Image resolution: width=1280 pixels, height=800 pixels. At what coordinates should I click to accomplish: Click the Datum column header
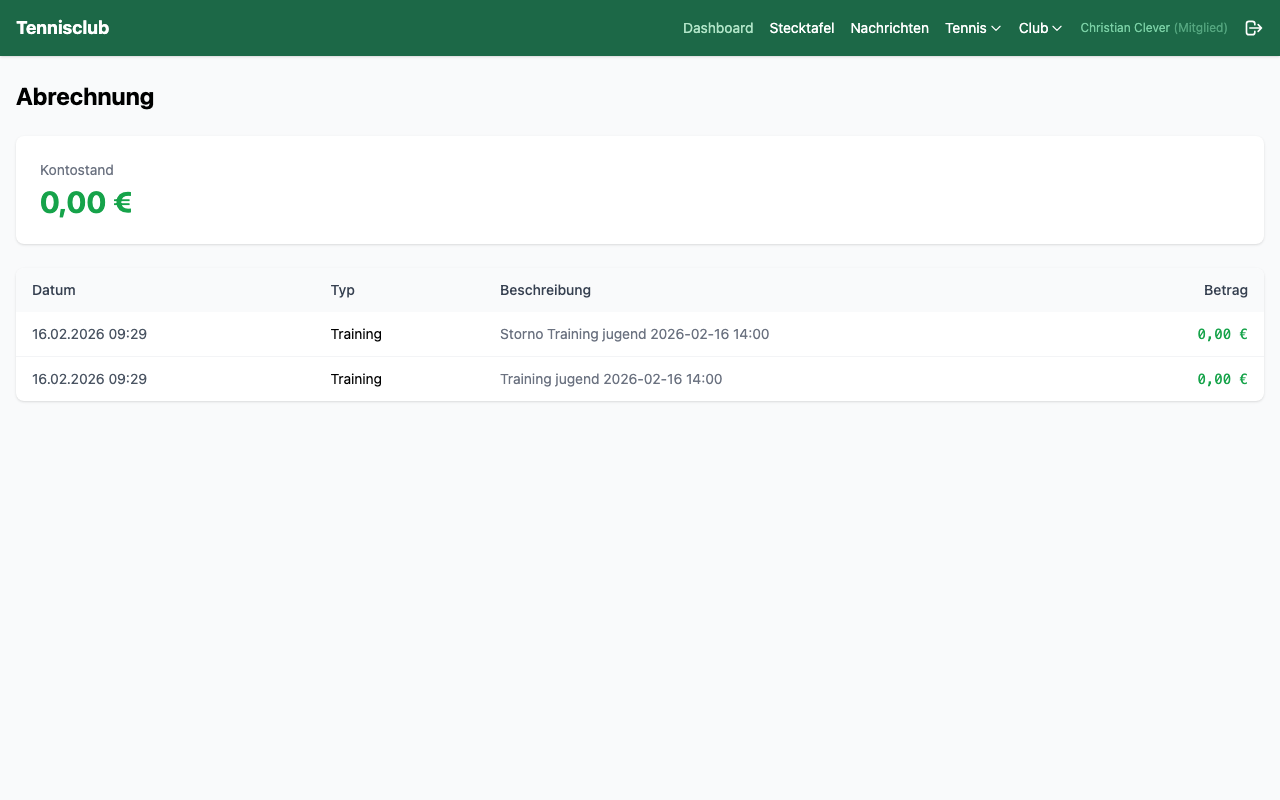[x=54, y=290]
